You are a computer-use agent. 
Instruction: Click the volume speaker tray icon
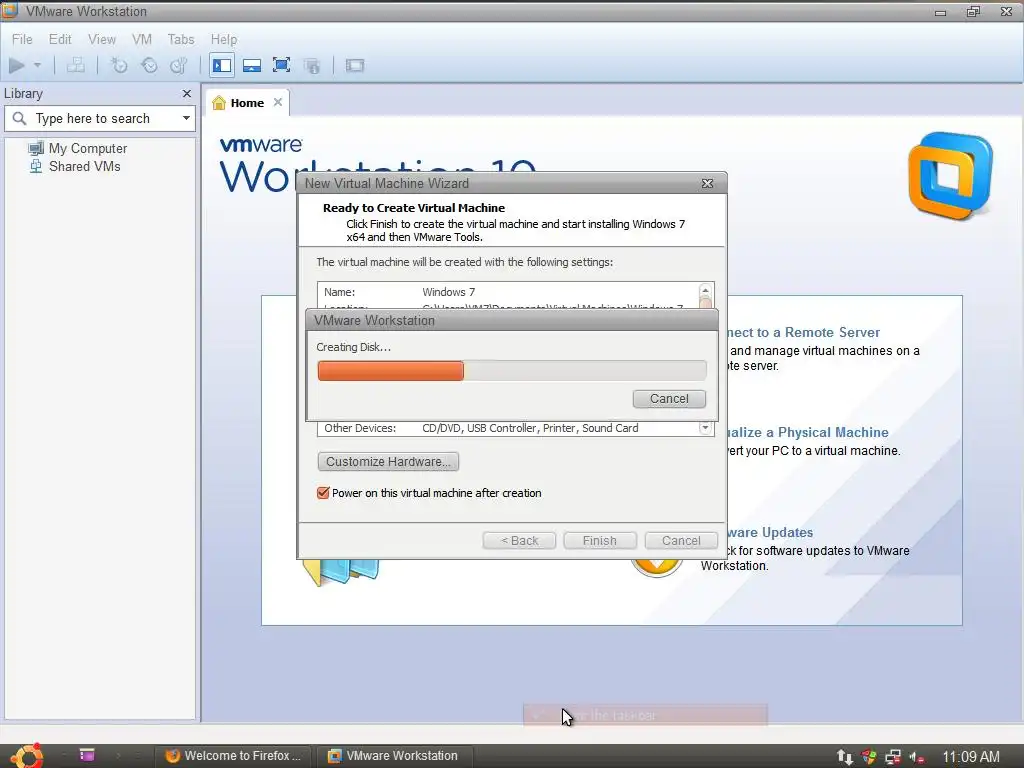point(916,757)
